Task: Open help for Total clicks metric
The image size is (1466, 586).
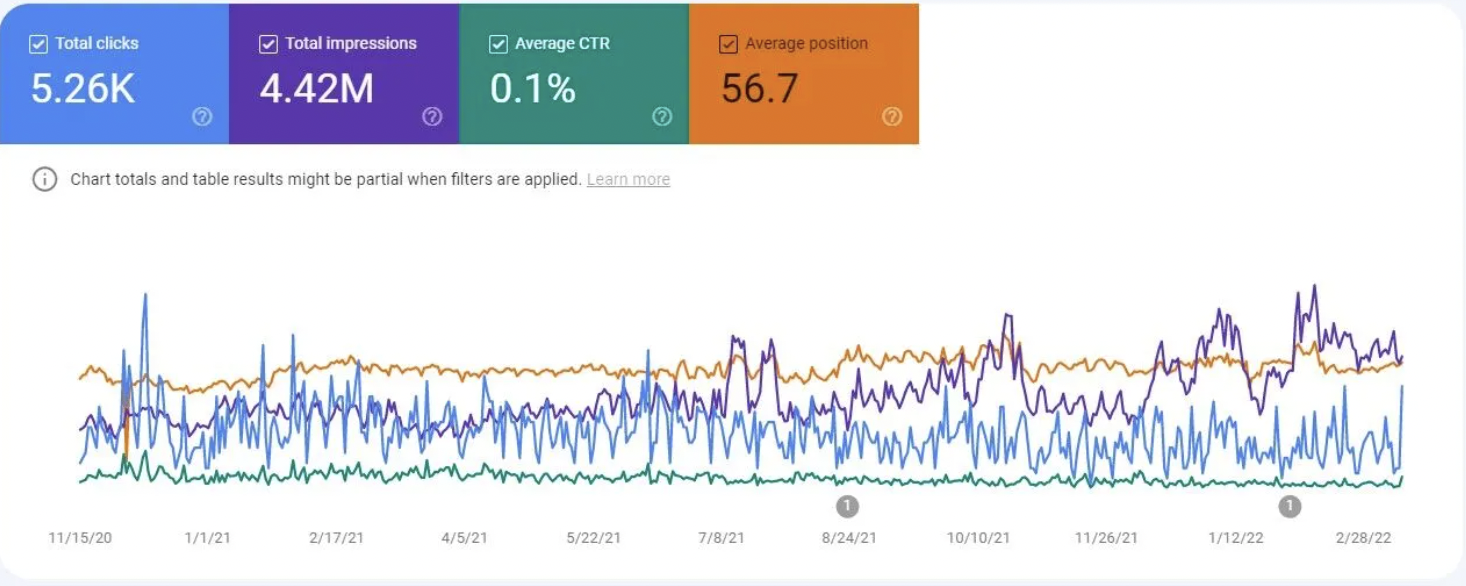Action: pyautogui.click(x=202, y=117)
